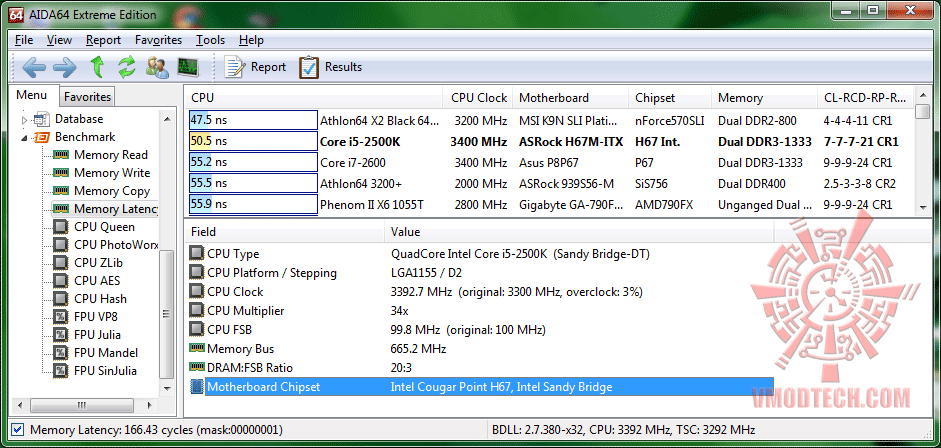This screenshot has height=448, width=941.
Task: Click the green monitor graph toolbar icon
Action: tap(188, 67)
